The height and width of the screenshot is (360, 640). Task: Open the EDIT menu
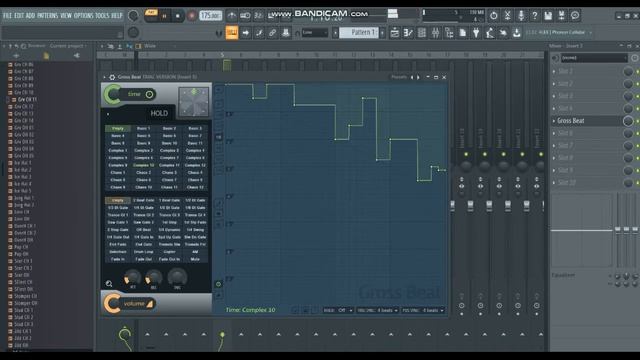[19, 16]
